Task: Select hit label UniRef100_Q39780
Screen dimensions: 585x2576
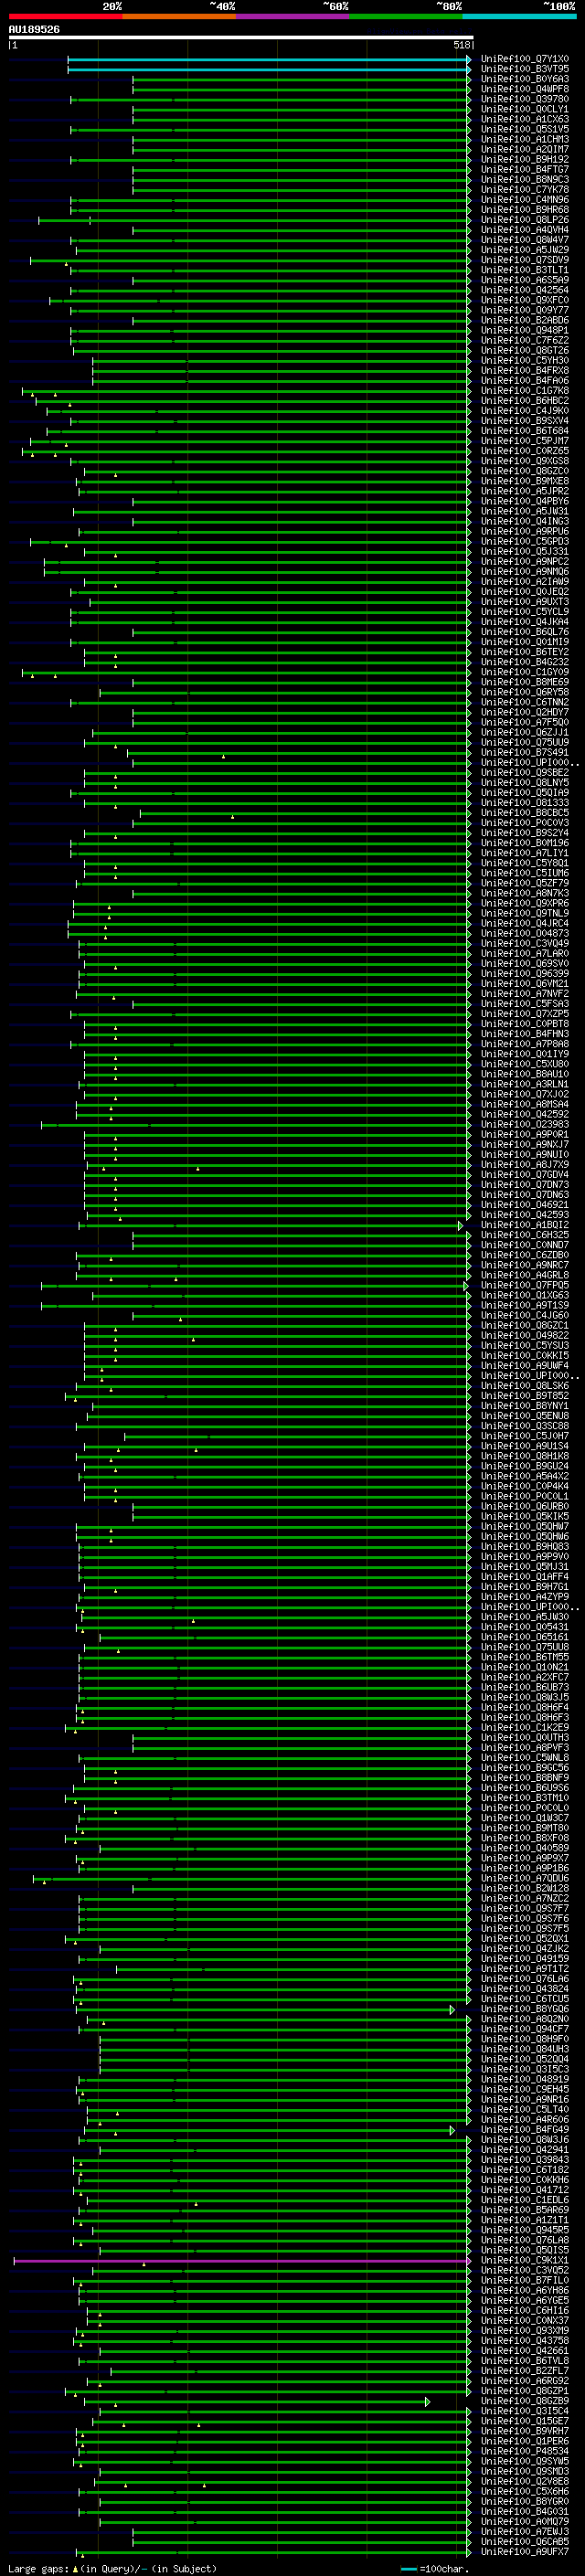Action: click(525, 99)
